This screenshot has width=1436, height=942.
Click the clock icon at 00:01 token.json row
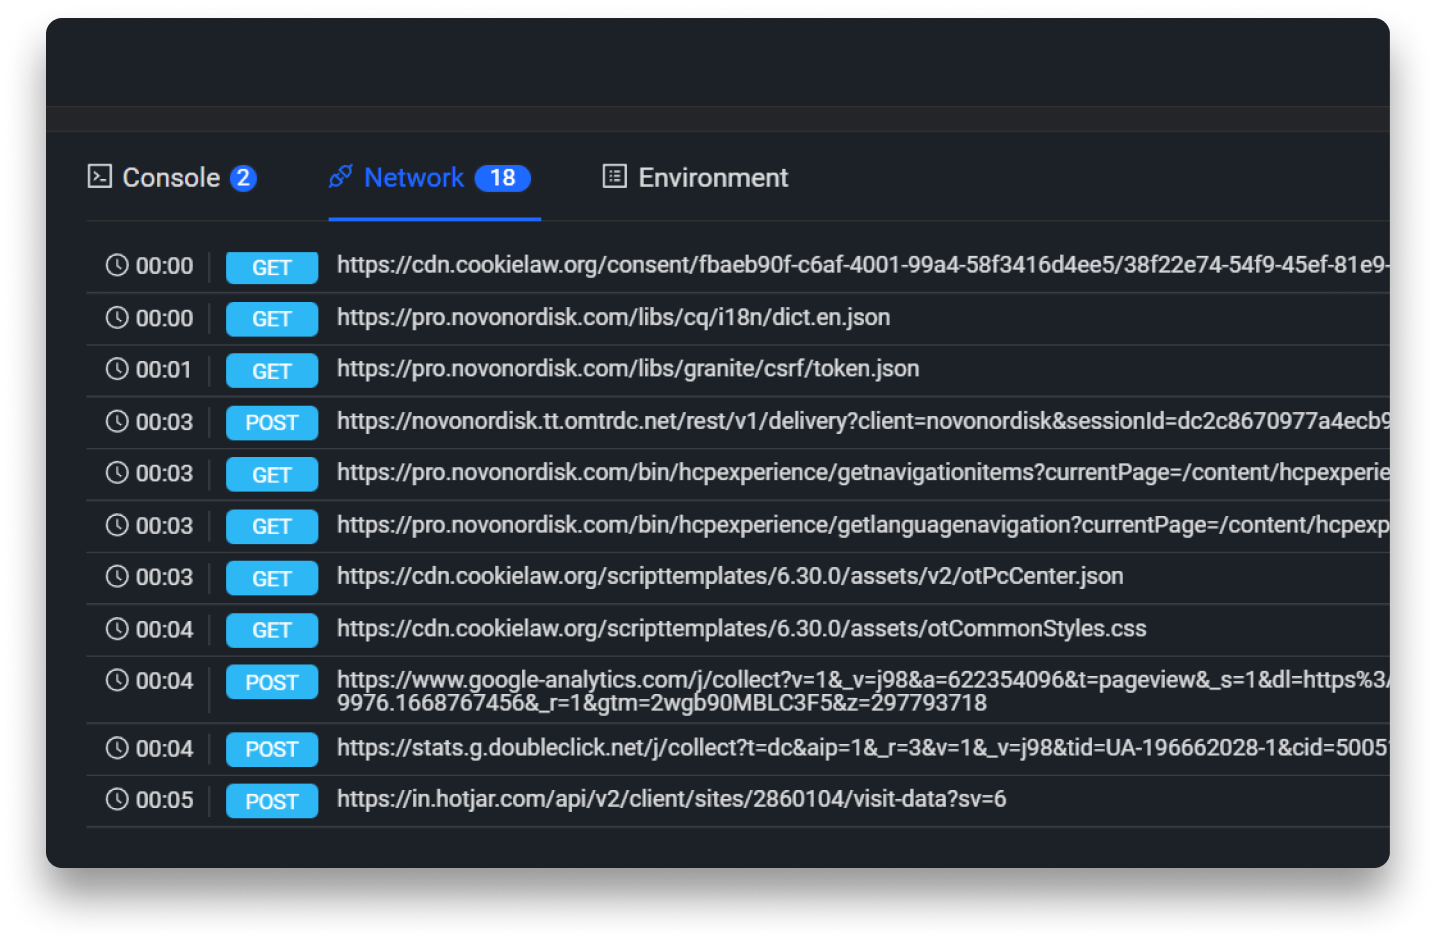(117, 369)
